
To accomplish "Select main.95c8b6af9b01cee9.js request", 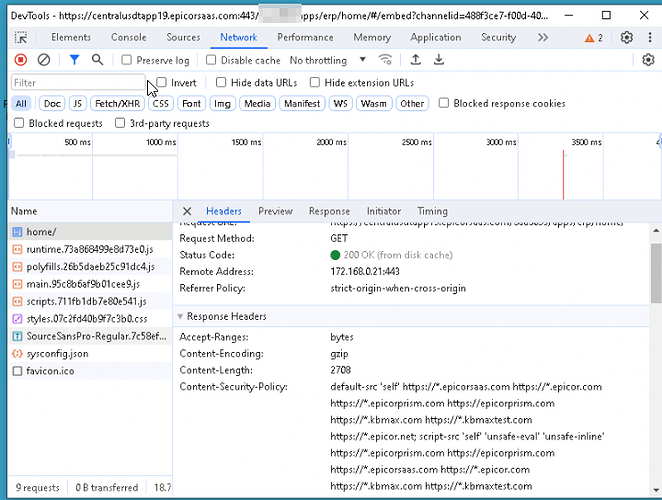I will (x=90, y=284).
